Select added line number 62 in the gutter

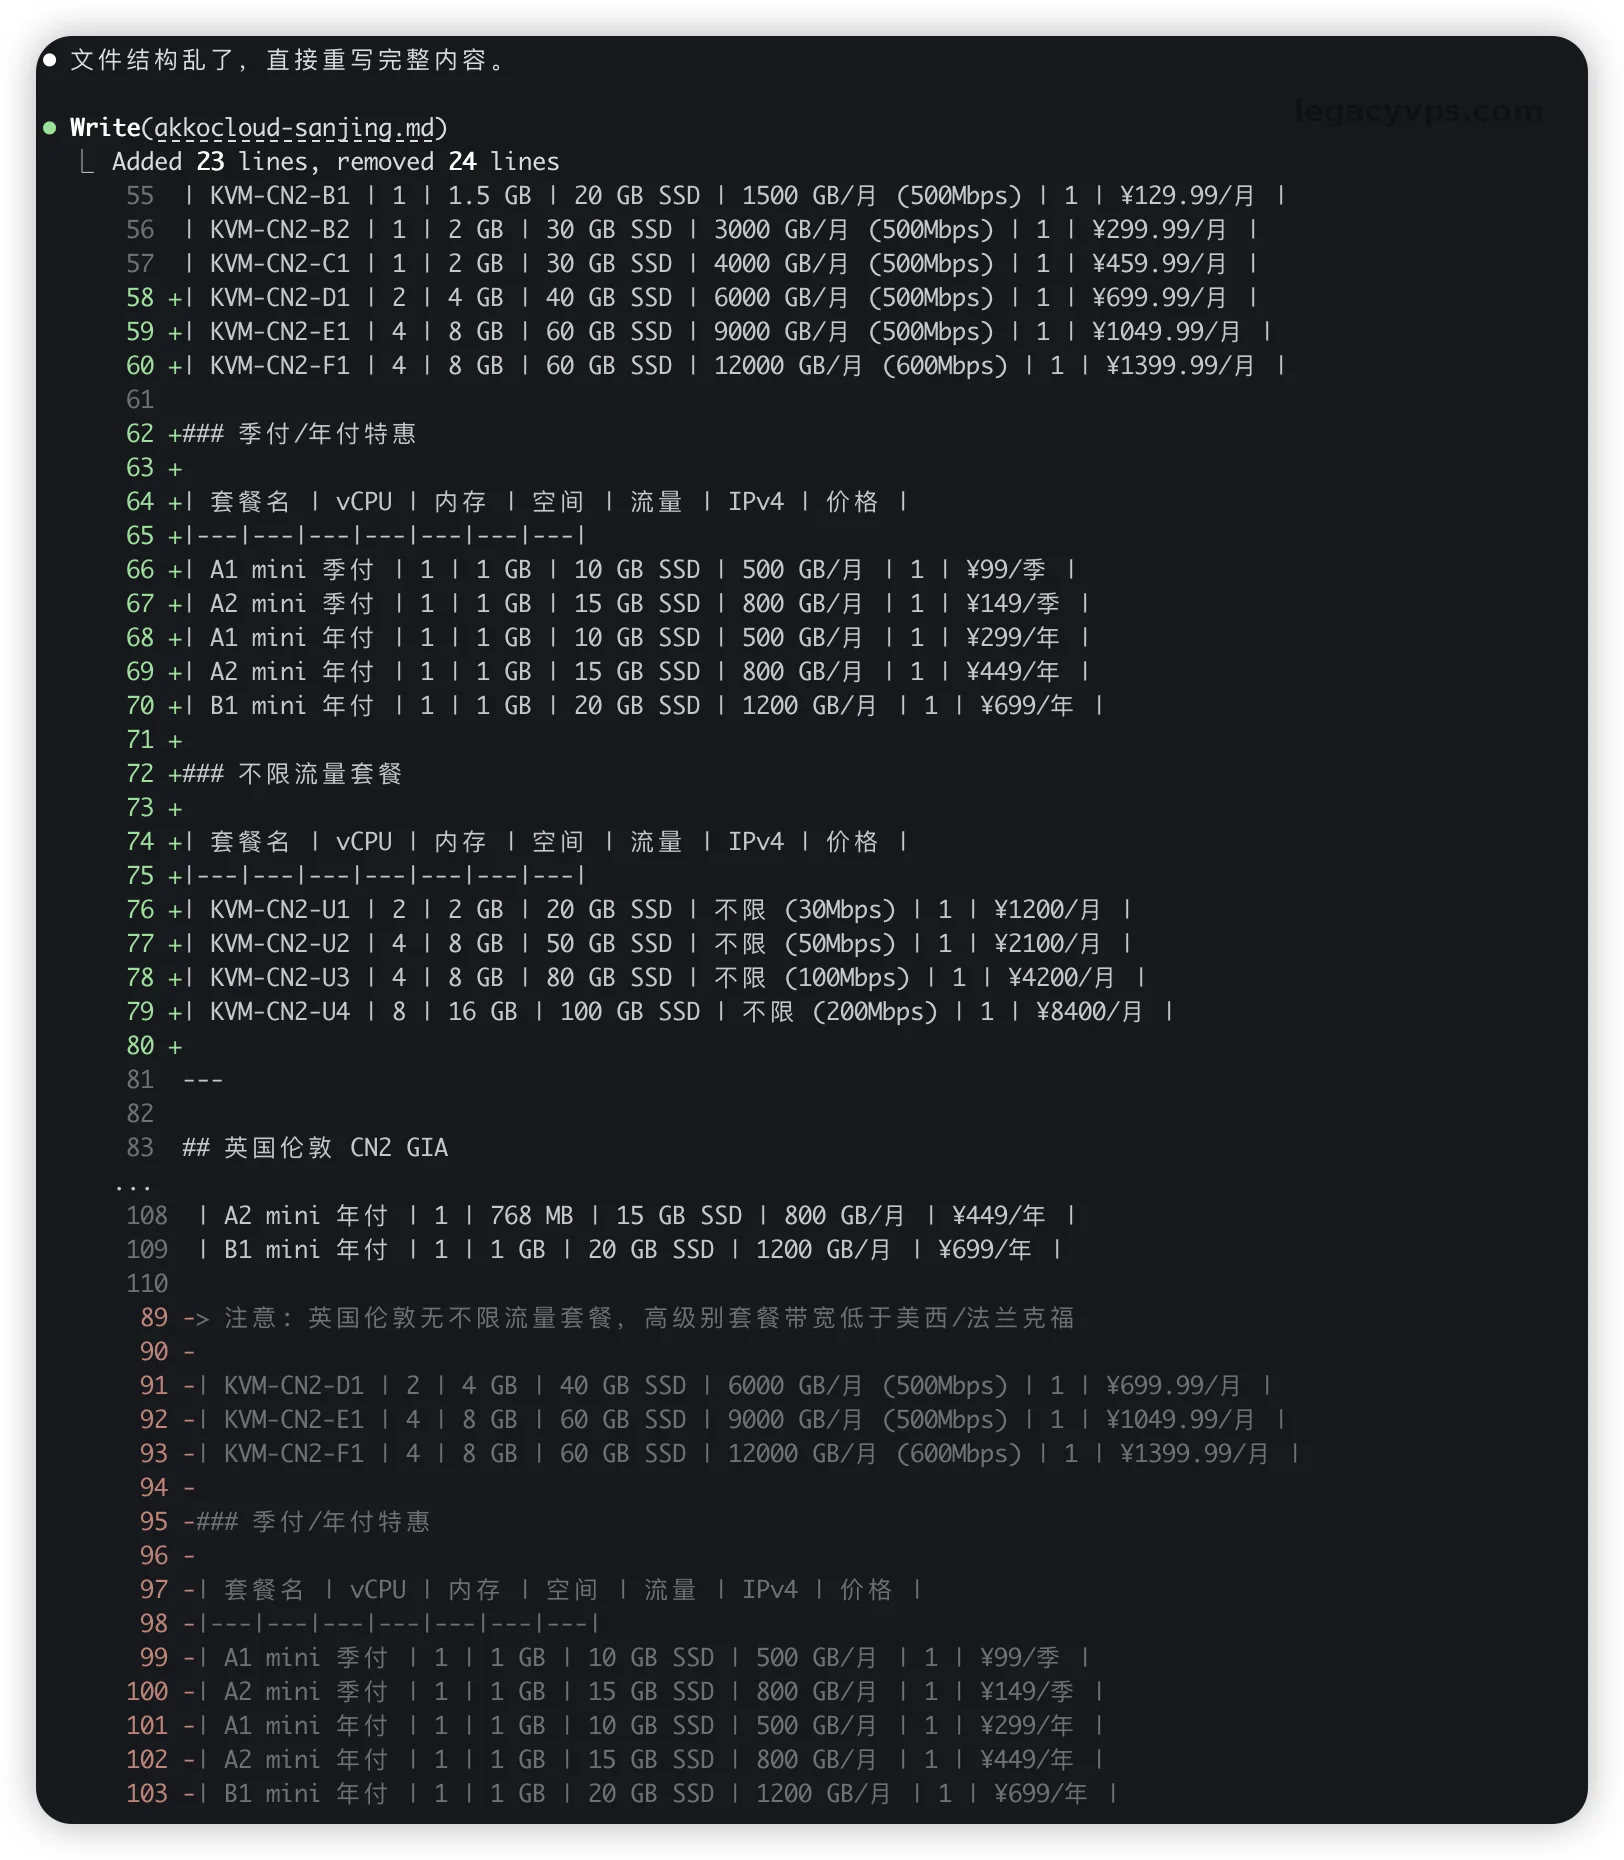[x=140, y=434]
